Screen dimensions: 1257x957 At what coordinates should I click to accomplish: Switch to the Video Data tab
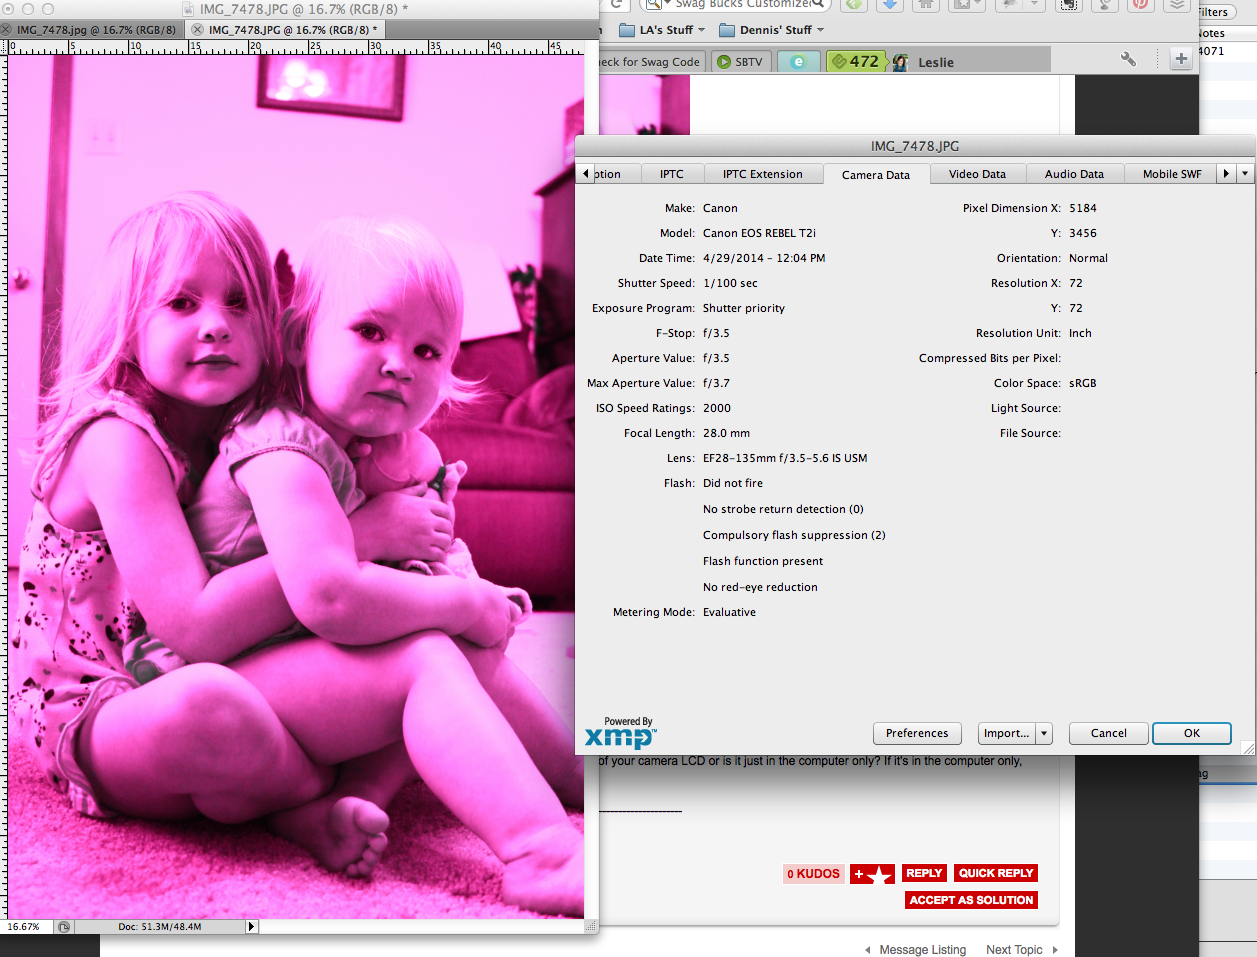click(977, 173)
